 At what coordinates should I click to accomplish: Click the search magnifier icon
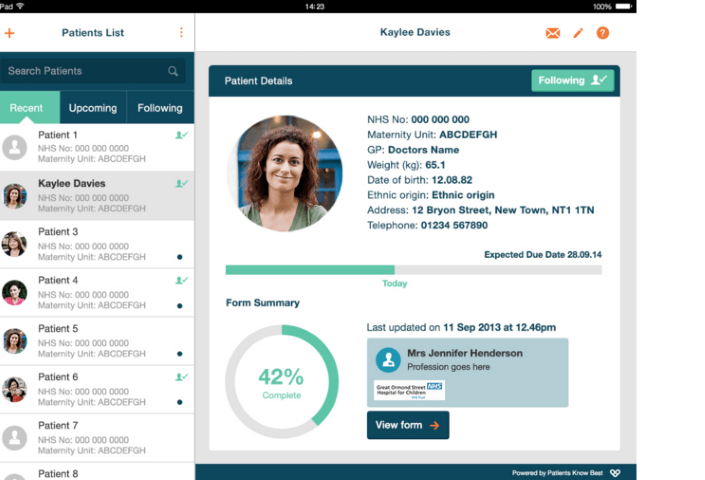[x=173, y=71]
